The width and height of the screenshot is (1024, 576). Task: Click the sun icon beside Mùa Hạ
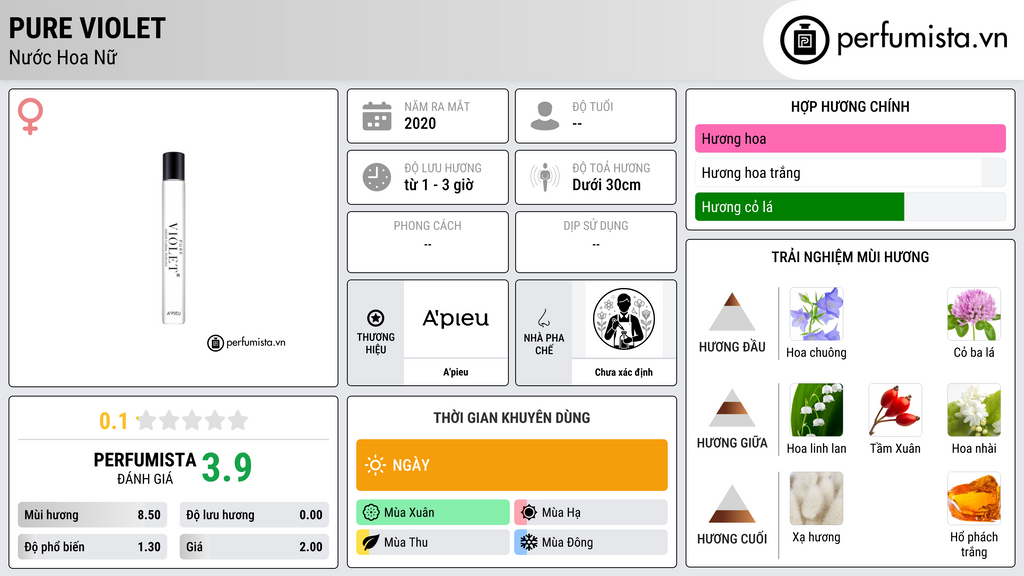[529, 513]
